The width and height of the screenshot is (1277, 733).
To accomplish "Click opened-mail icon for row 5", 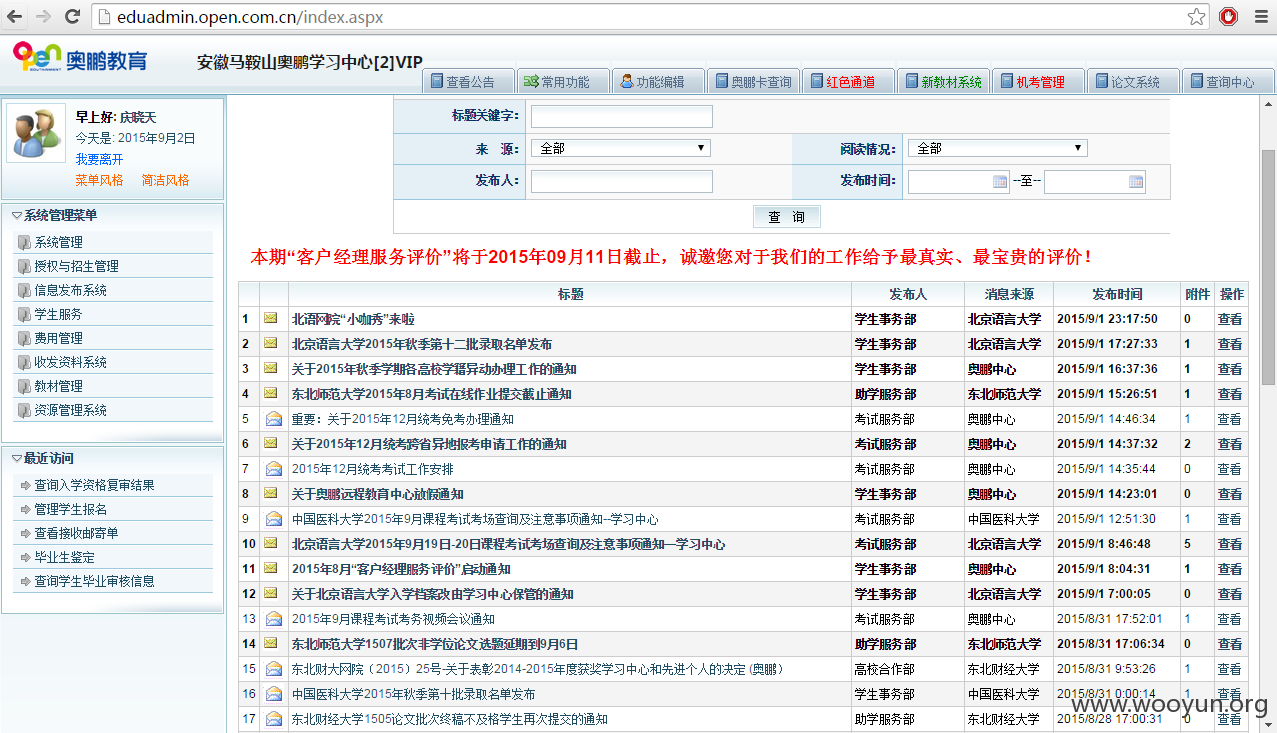I will click(x=273, y=419).
